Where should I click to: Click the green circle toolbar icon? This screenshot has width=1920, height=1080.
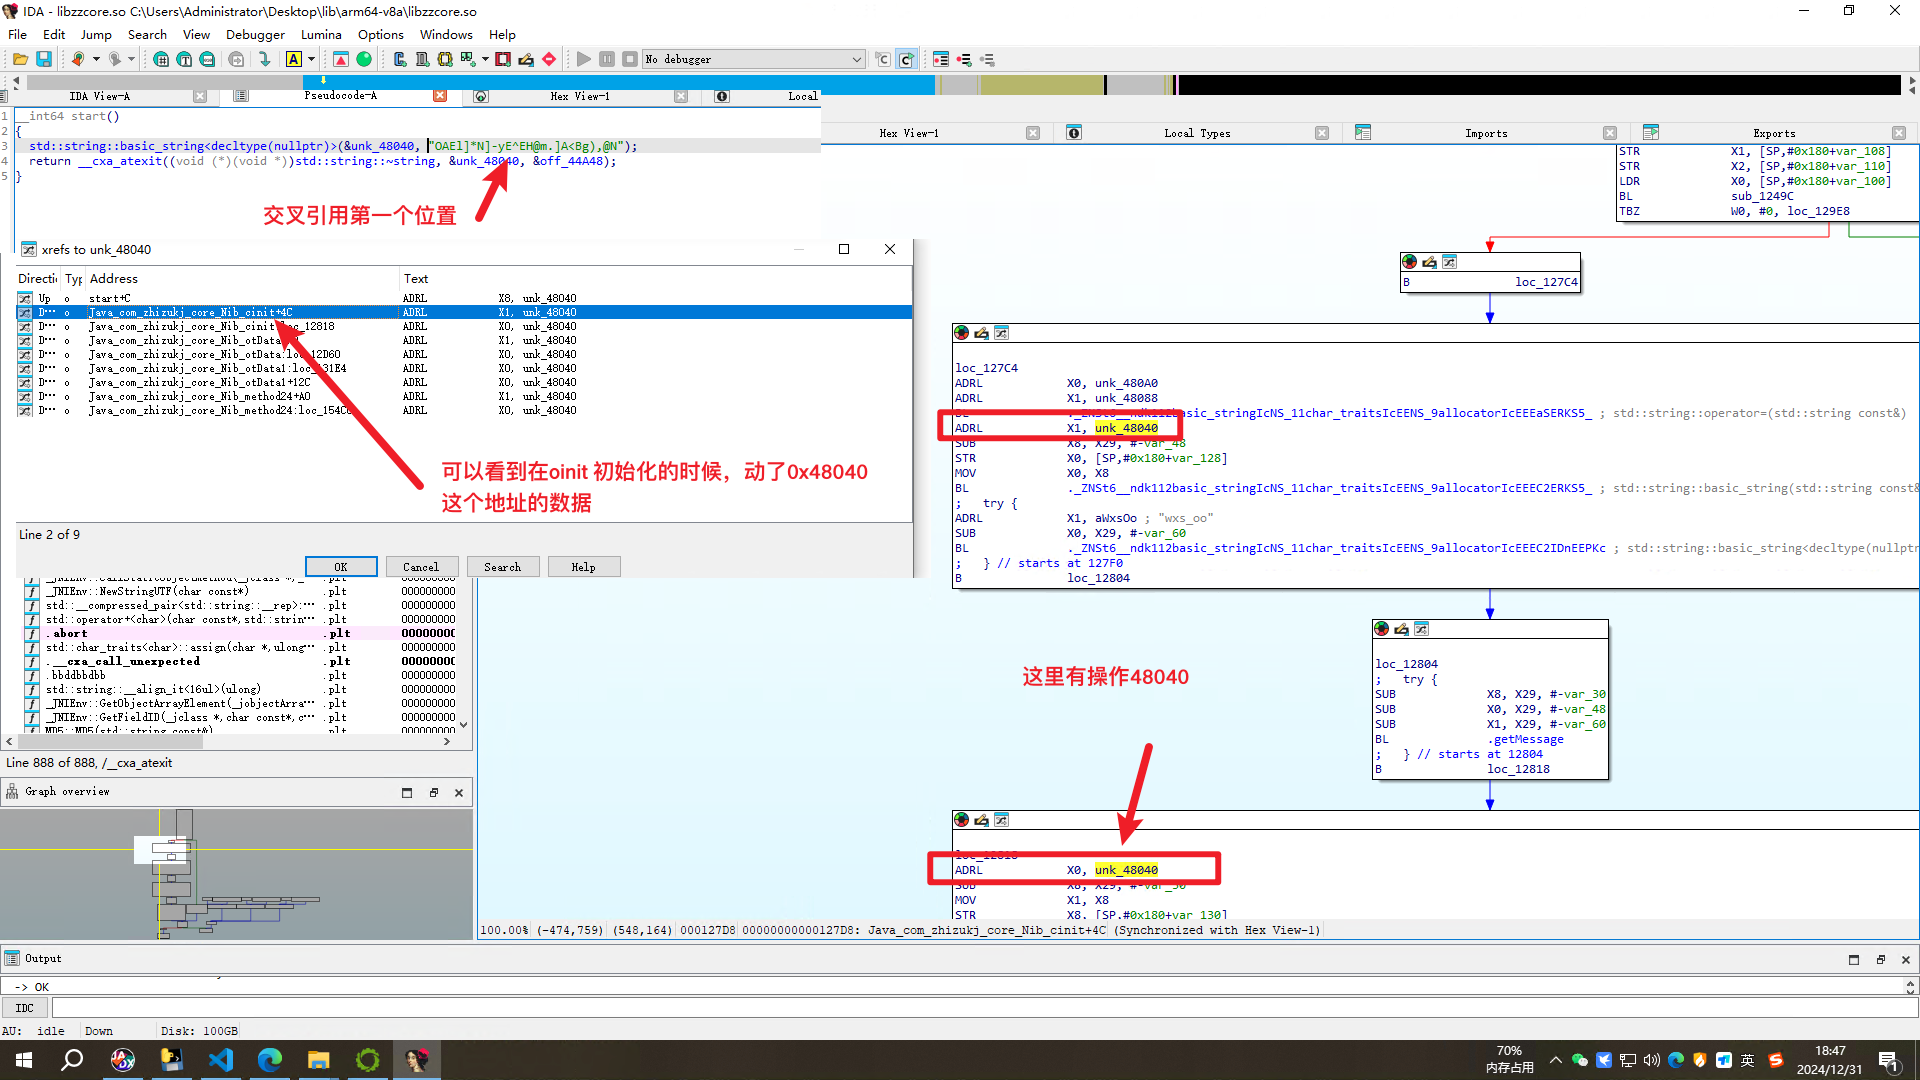364,59
